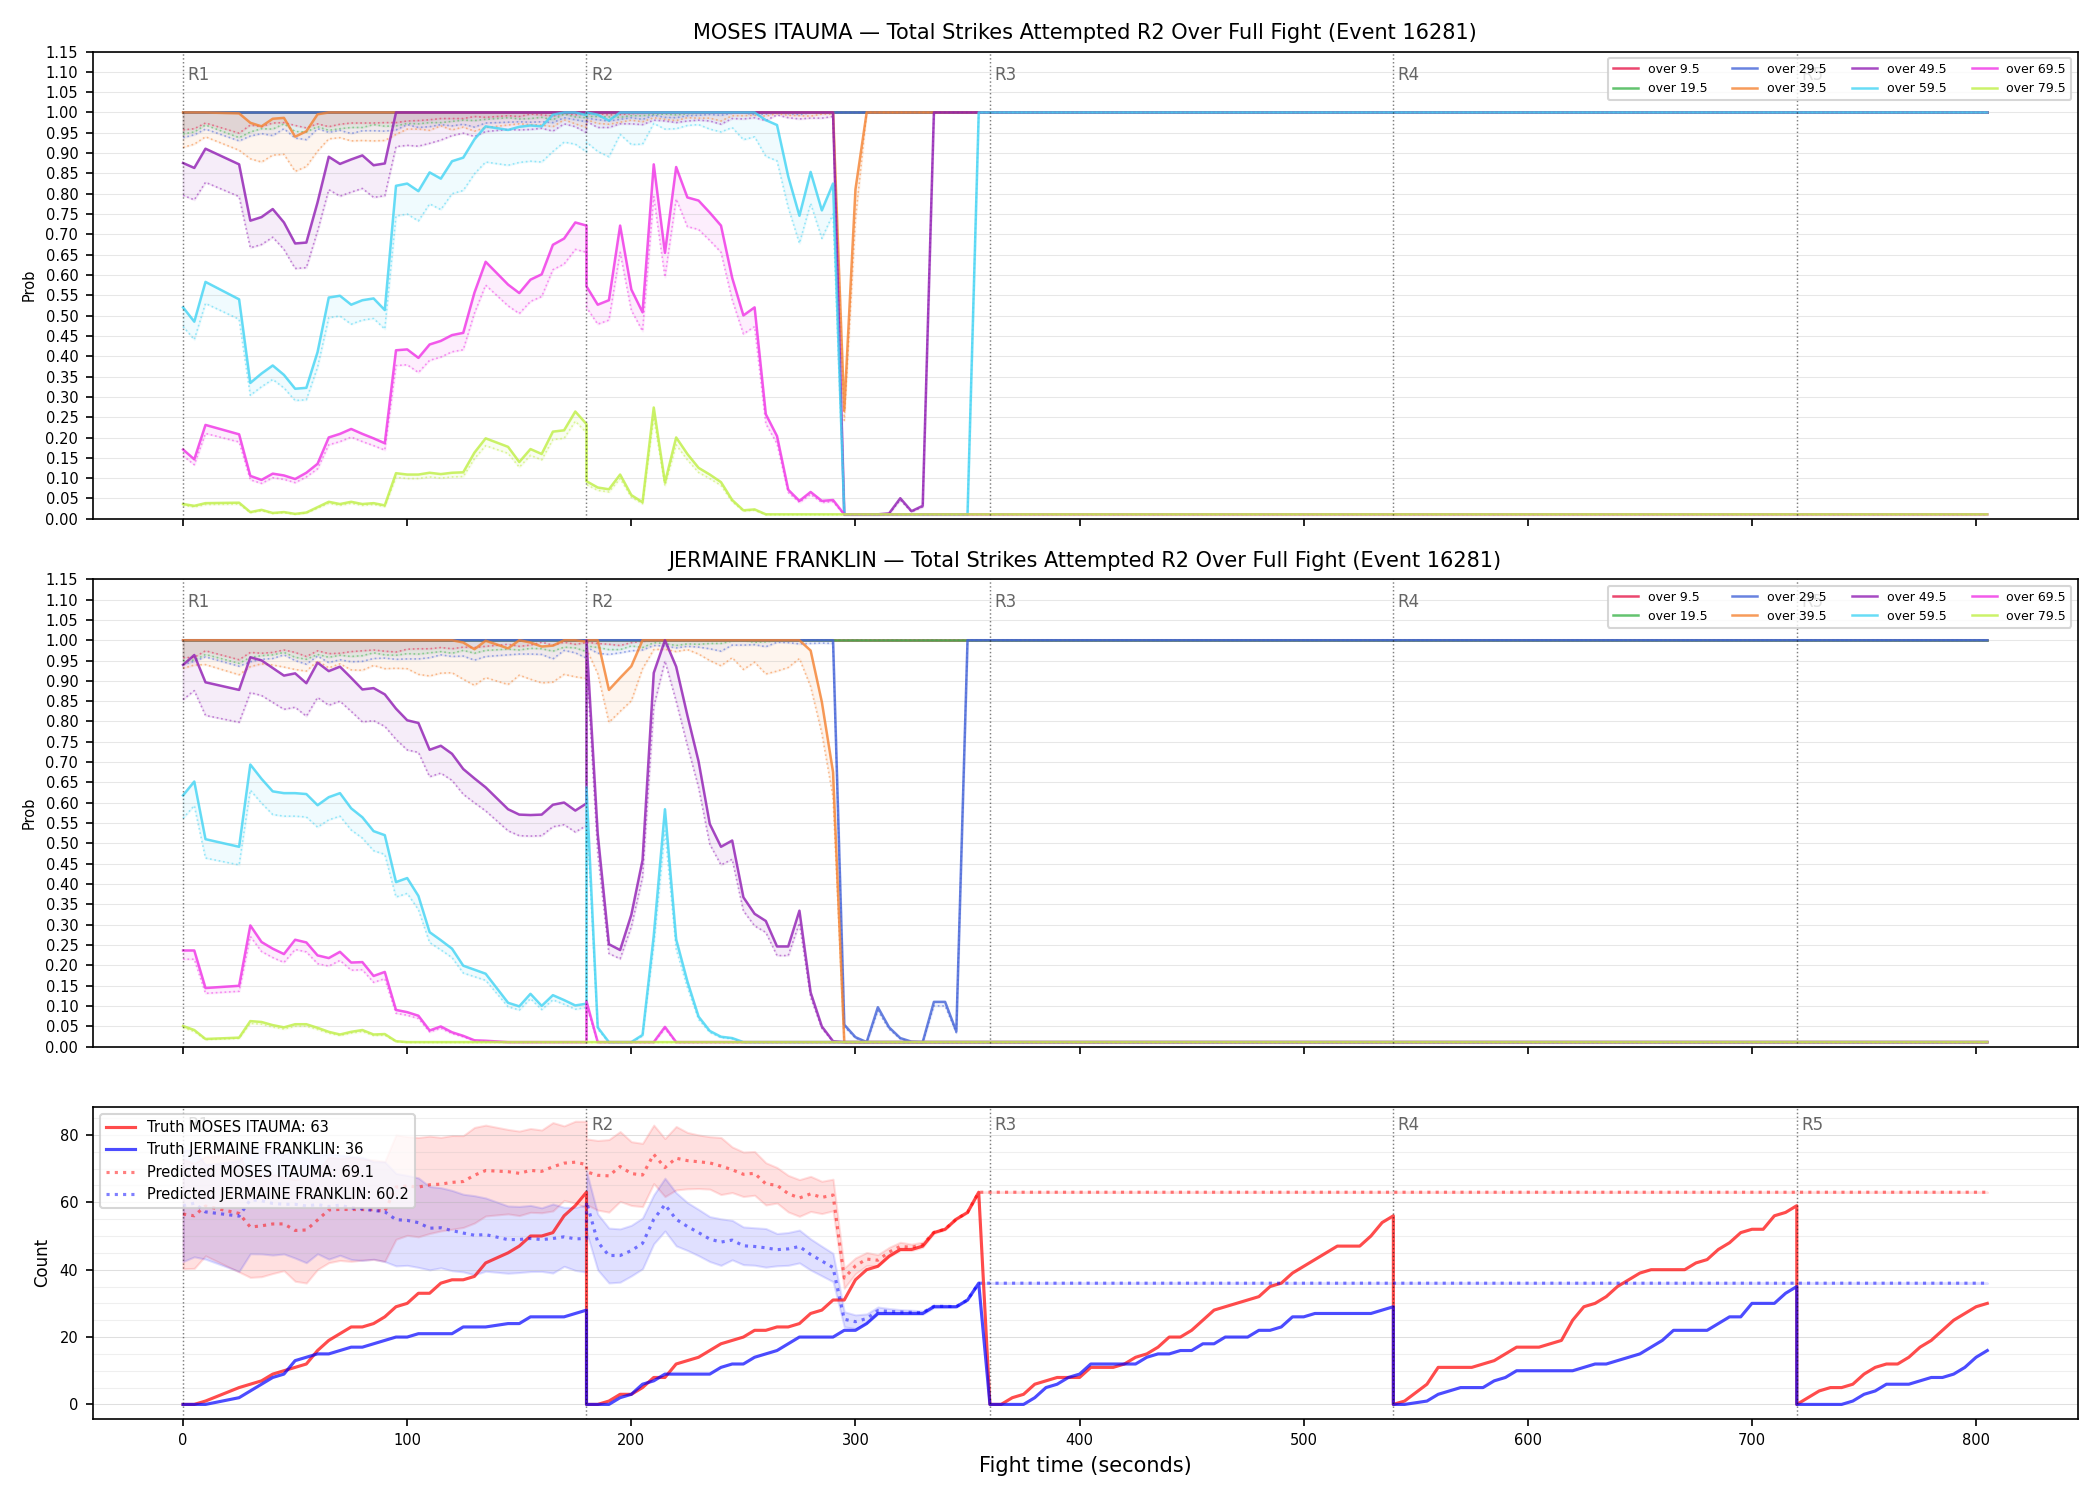Screen dimensions: 2100x1500
Task: Click the R1 label in the Jermaine Franklin chart
Action: click(198, 601)
